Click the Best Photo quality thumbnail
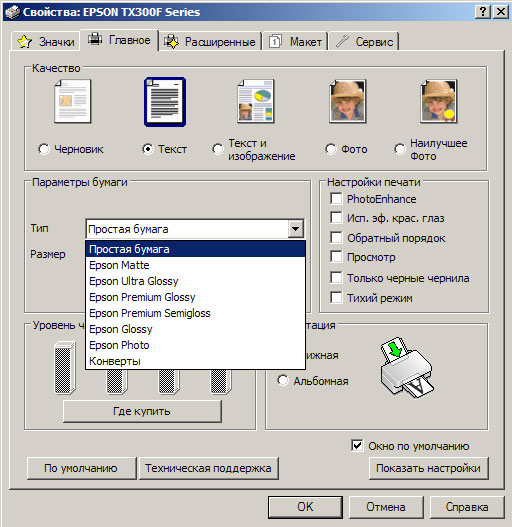This screenshot has width=512, height=527. point(439,102)
